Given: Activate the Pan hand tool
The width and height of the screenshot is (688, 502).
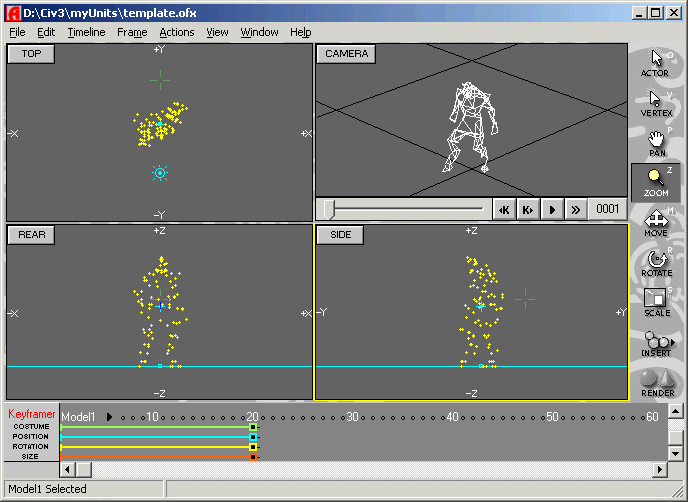Looking at the screenshot, I should coord(656,144).
